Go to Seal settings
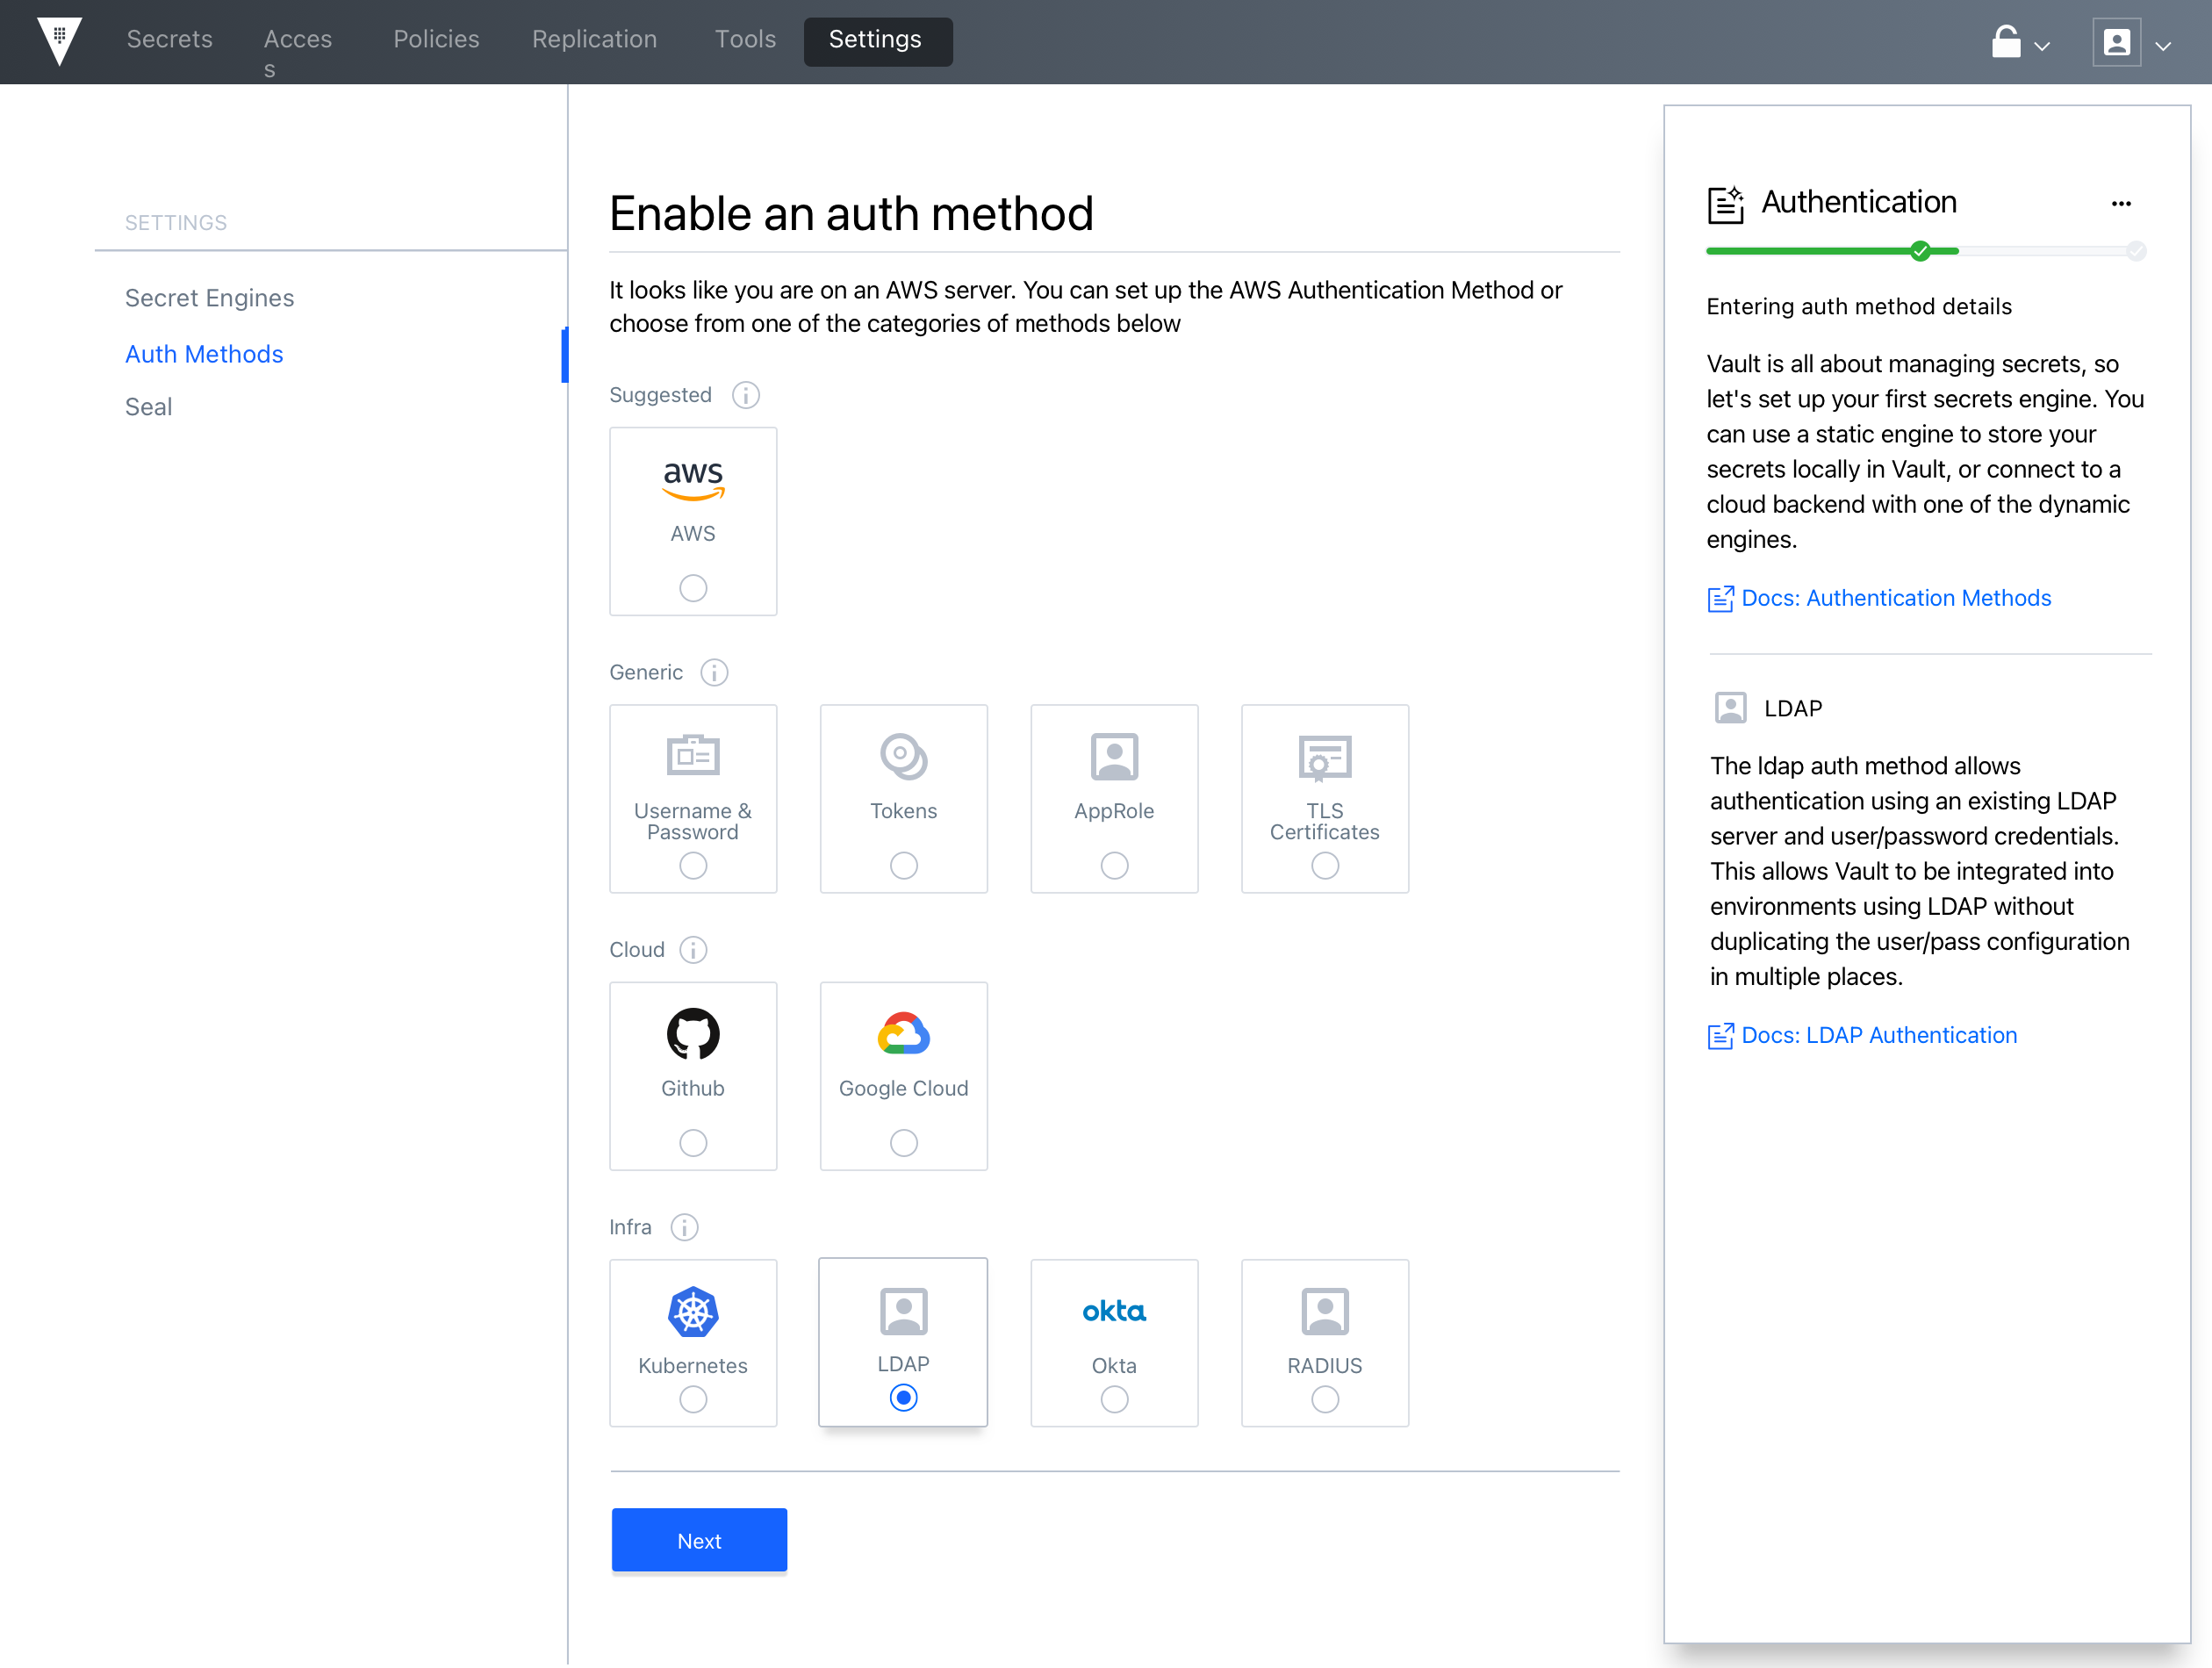Image resolution: width=2212 pixels, height=1668 pixels. [x=148, y=407]
